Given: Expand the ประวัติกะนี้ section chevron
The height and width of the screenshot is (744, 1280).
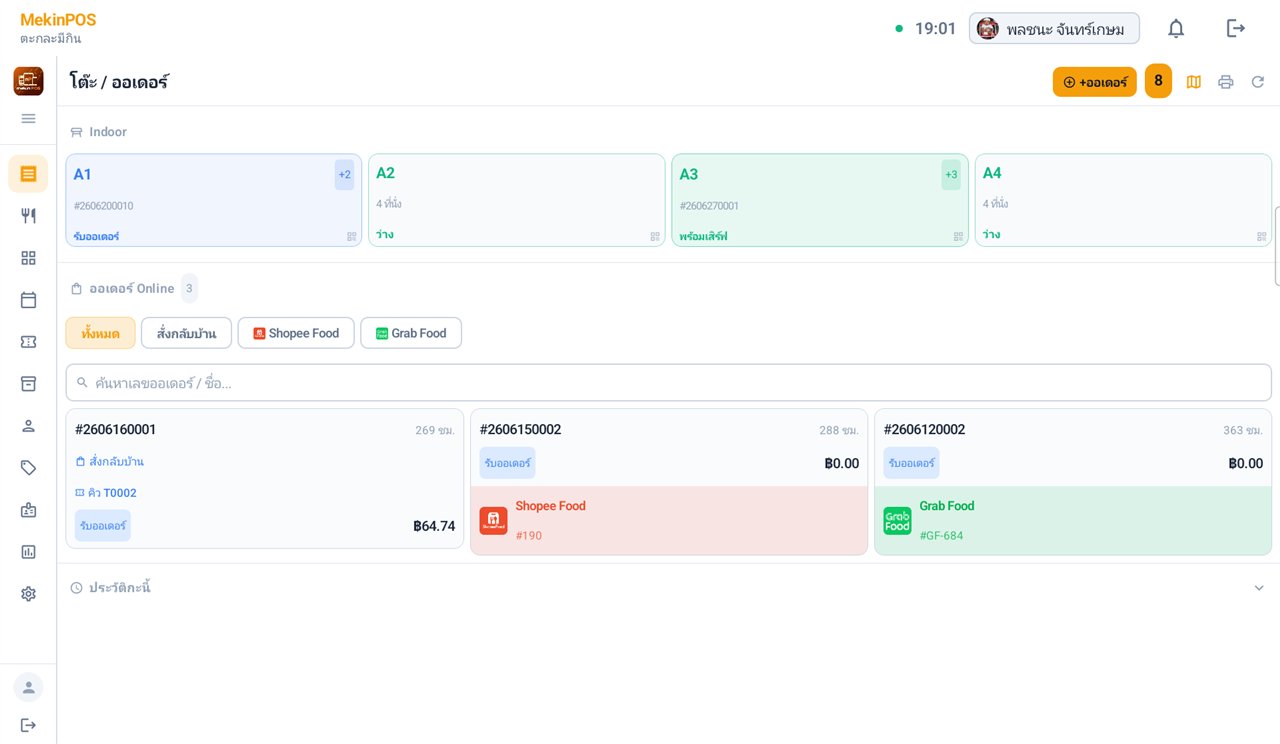Looking at the screenshot, I should click(x=1259, y=588).
